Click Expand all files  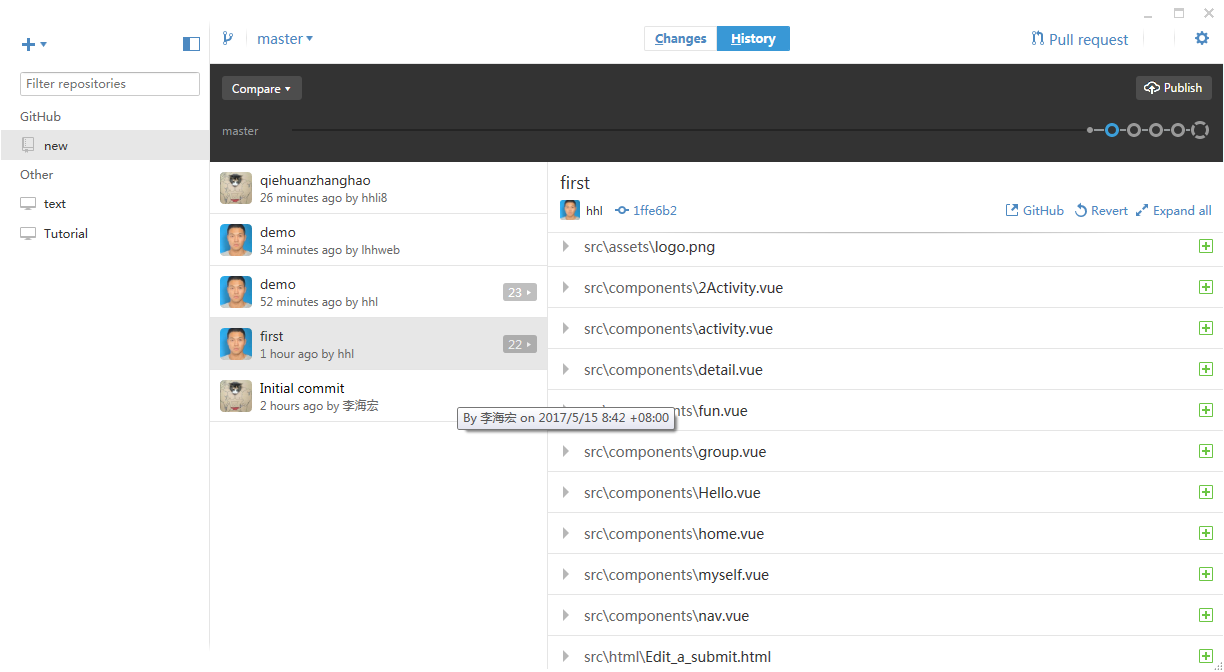(x=1174, y=210)
